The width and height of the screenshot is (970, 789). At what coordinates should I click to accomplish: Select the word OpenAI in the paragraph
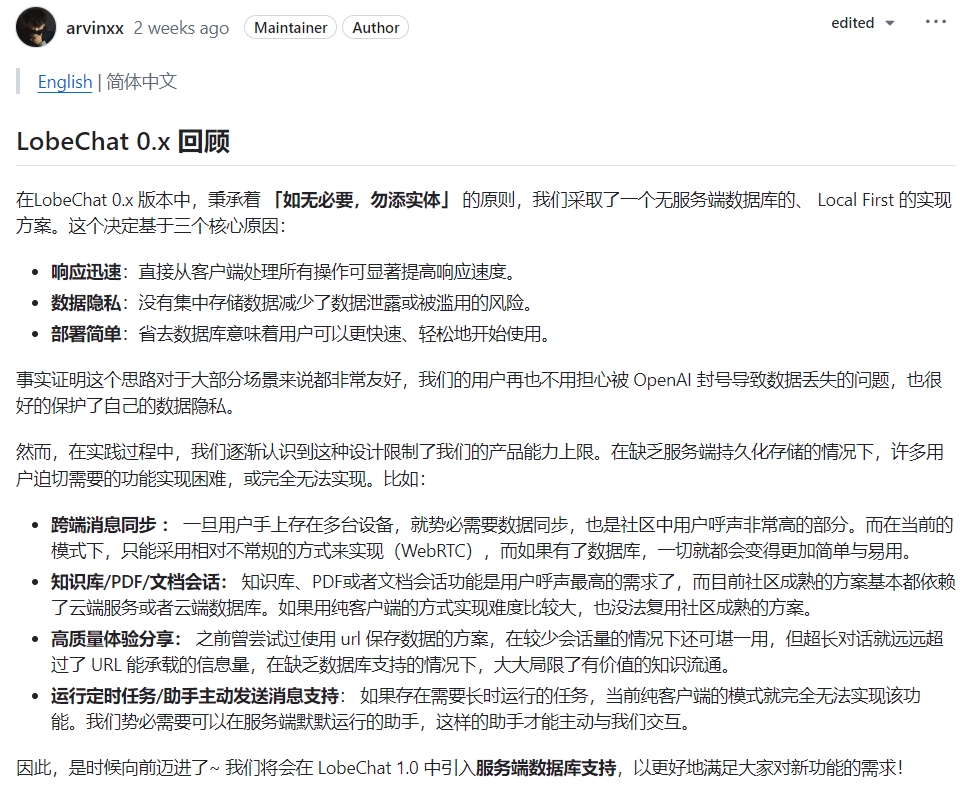[662, 379]
